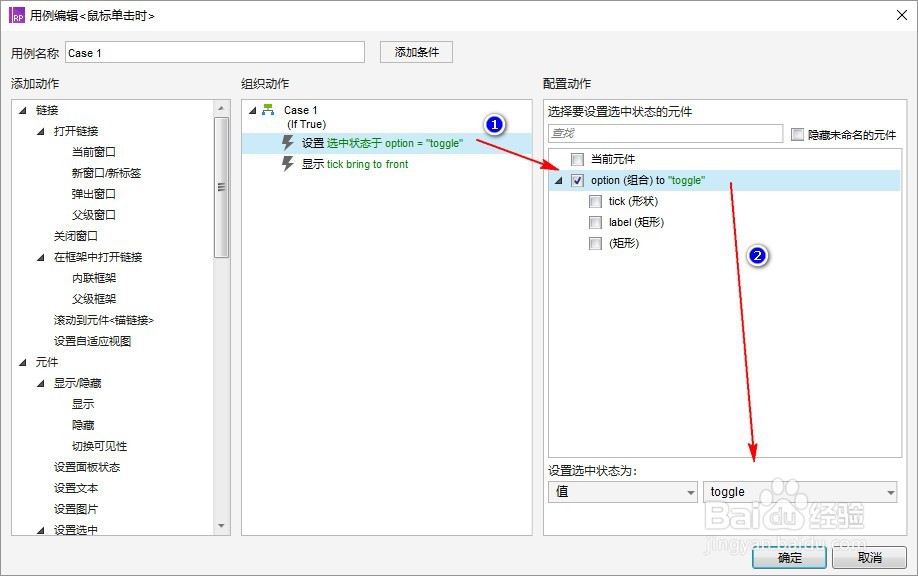The width and height of the screenshot is (918, 576).
Task: Click the 添加条件 button
Action: 416,52
